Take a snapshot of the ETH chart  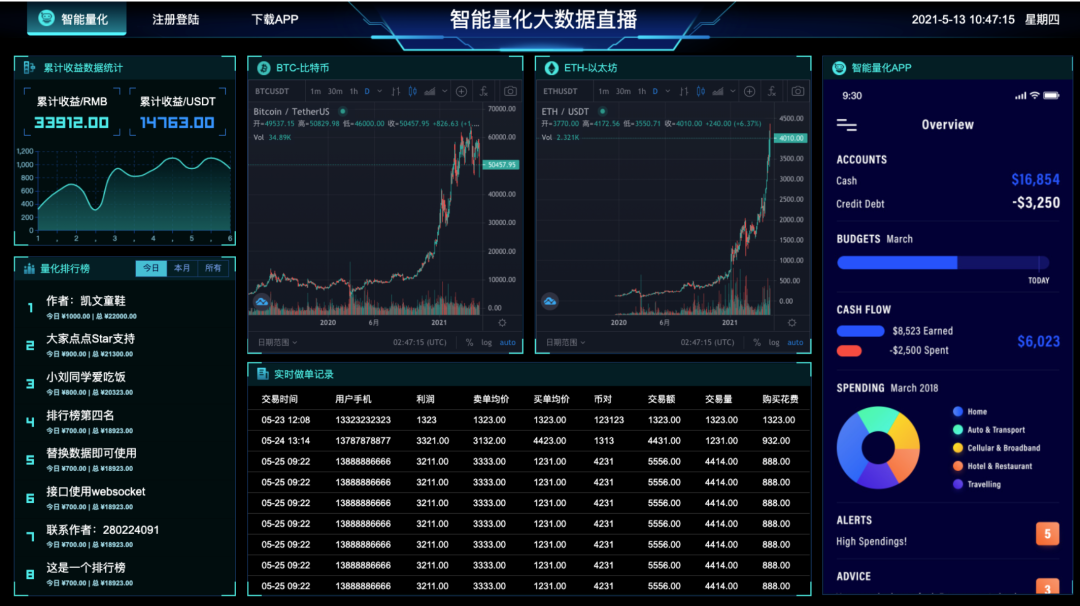click(x=798, y=91)
